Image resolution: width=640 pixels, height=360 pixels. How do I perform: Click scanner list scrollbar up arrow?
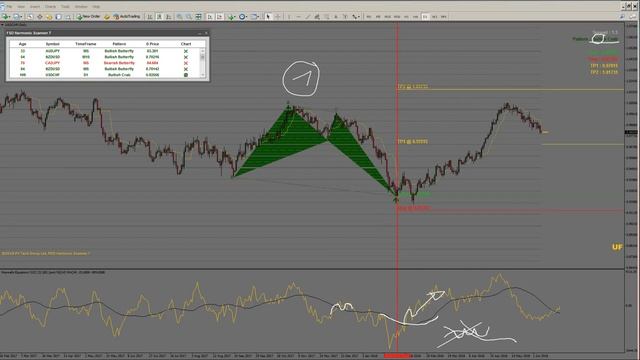coord(202,51)
